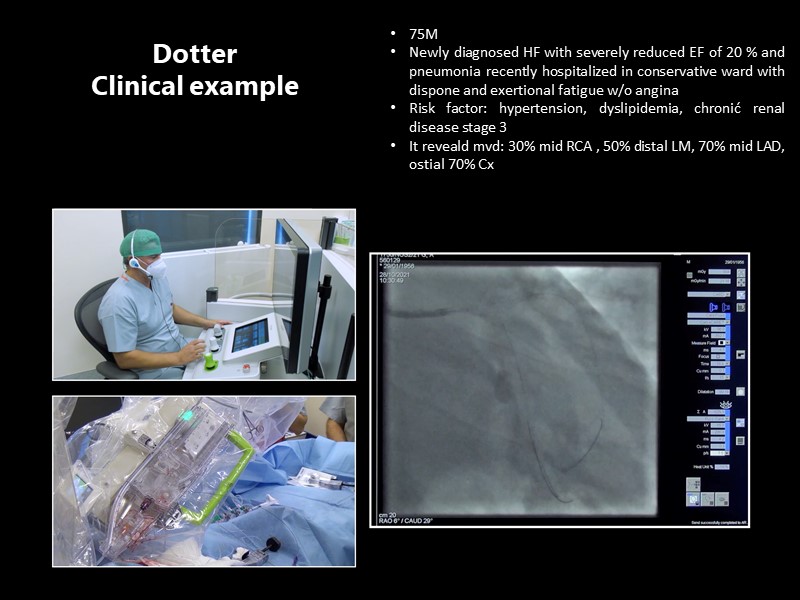Click the Dilatation value field
The width and height of the screenshot is (800, 600).
pyautogui.click(x=721, y=391)
